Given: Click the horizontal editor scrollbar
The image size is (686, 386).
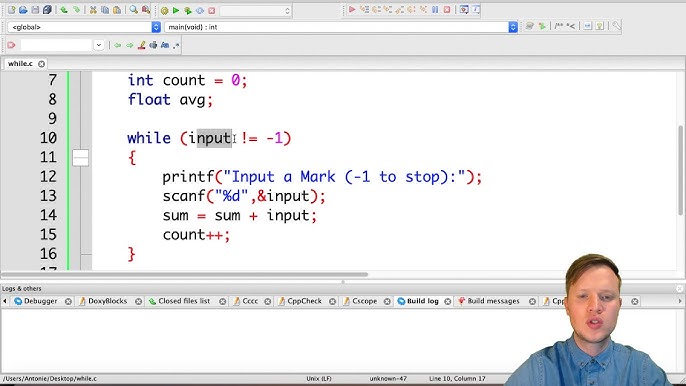Looking at the screenshot, I should click(x=185, y=275).
